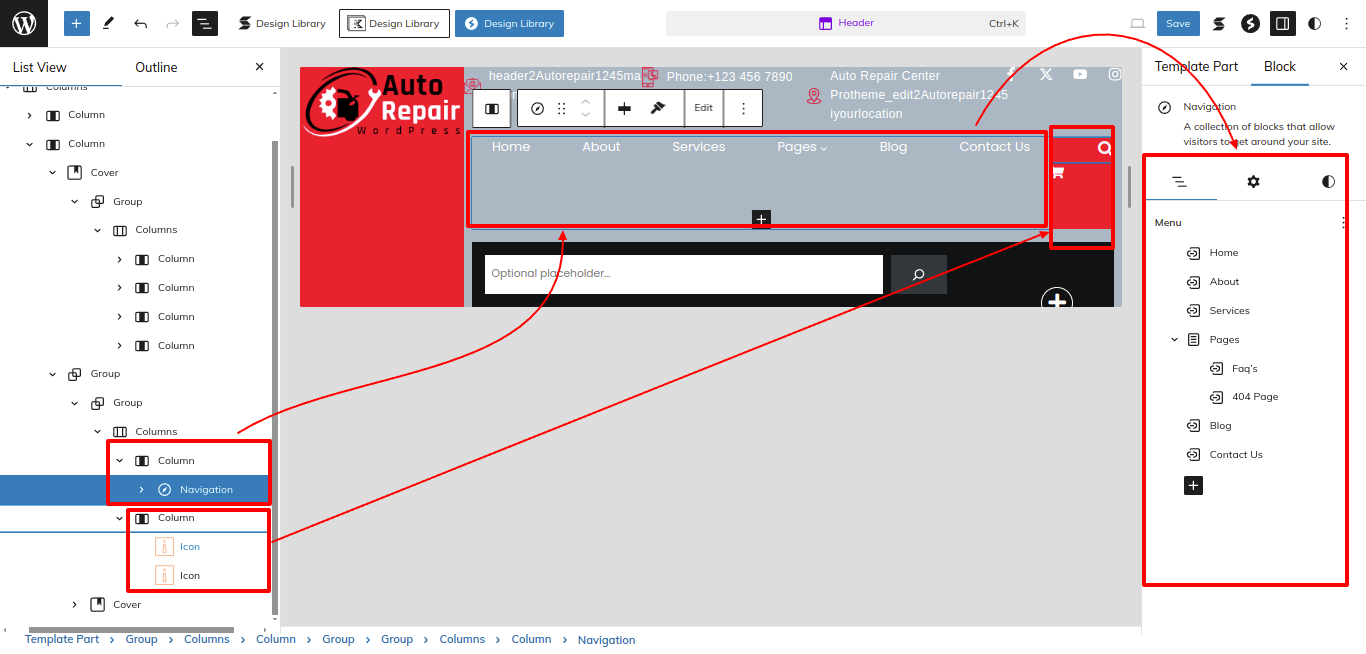The height and width of the screenshot is (654, 1366).
Task: Move the Navigation block down
Action: 586,115
